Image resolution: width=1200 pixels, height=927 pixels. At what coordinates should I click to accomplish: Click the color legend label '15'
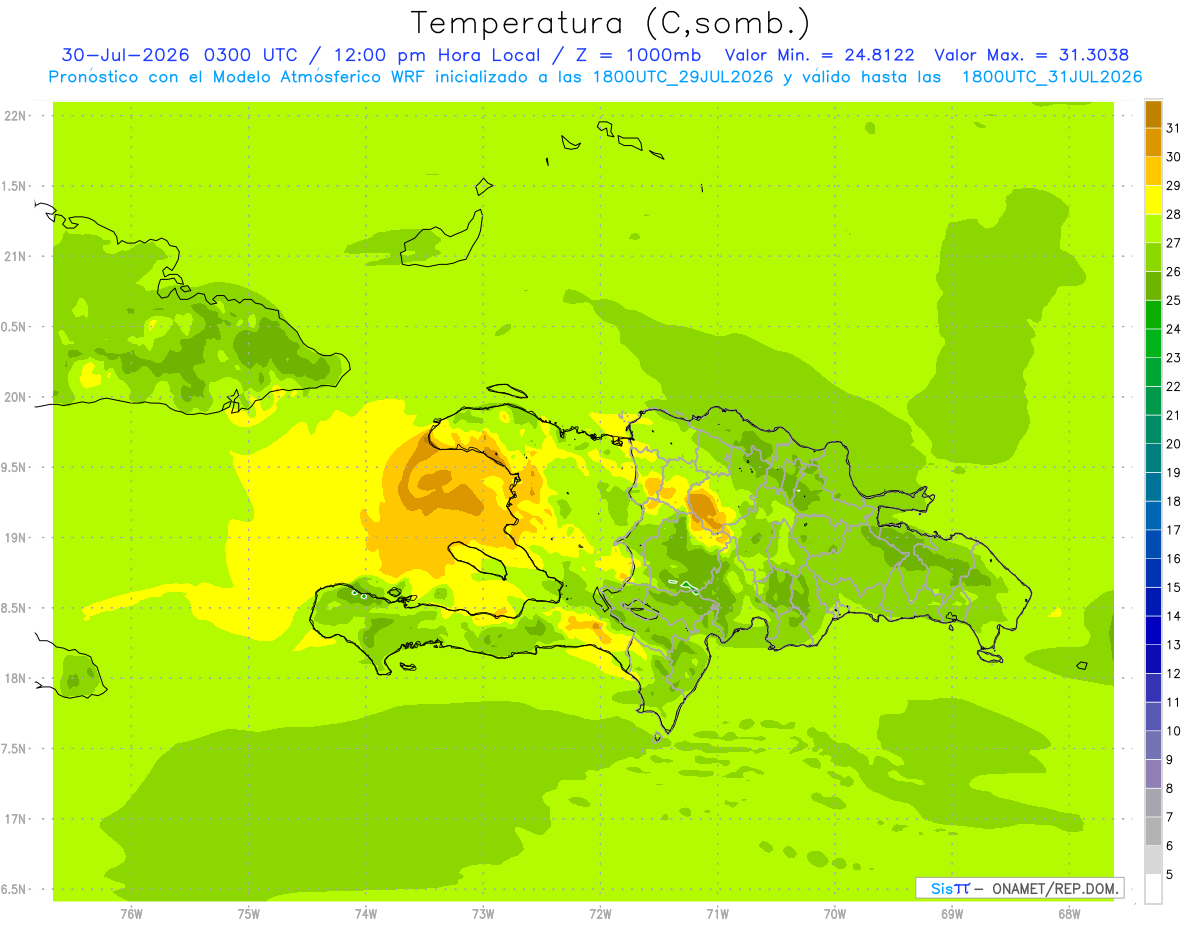pyautogui.click(x=1173, y=587)
